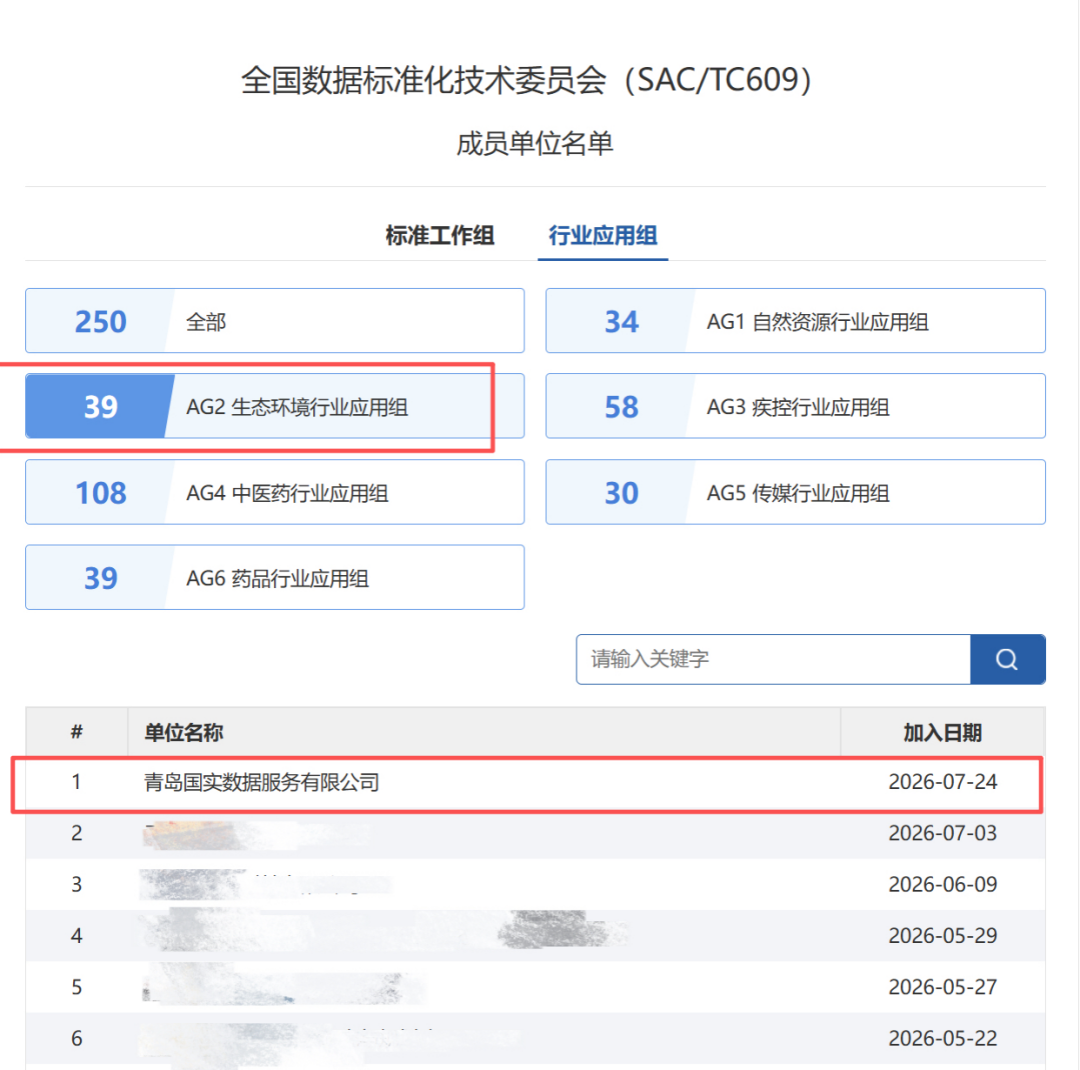The image size is (1080, 1070).
Task: Click the date 2026-05-29
Action: pos(942,936)
